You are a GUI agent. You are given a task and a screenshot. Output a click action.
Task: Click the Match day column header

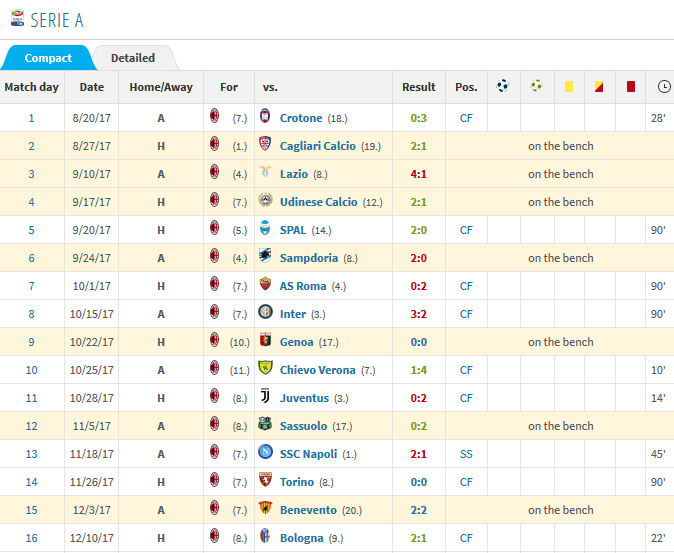pyautogui.click(x=31, y=87)
